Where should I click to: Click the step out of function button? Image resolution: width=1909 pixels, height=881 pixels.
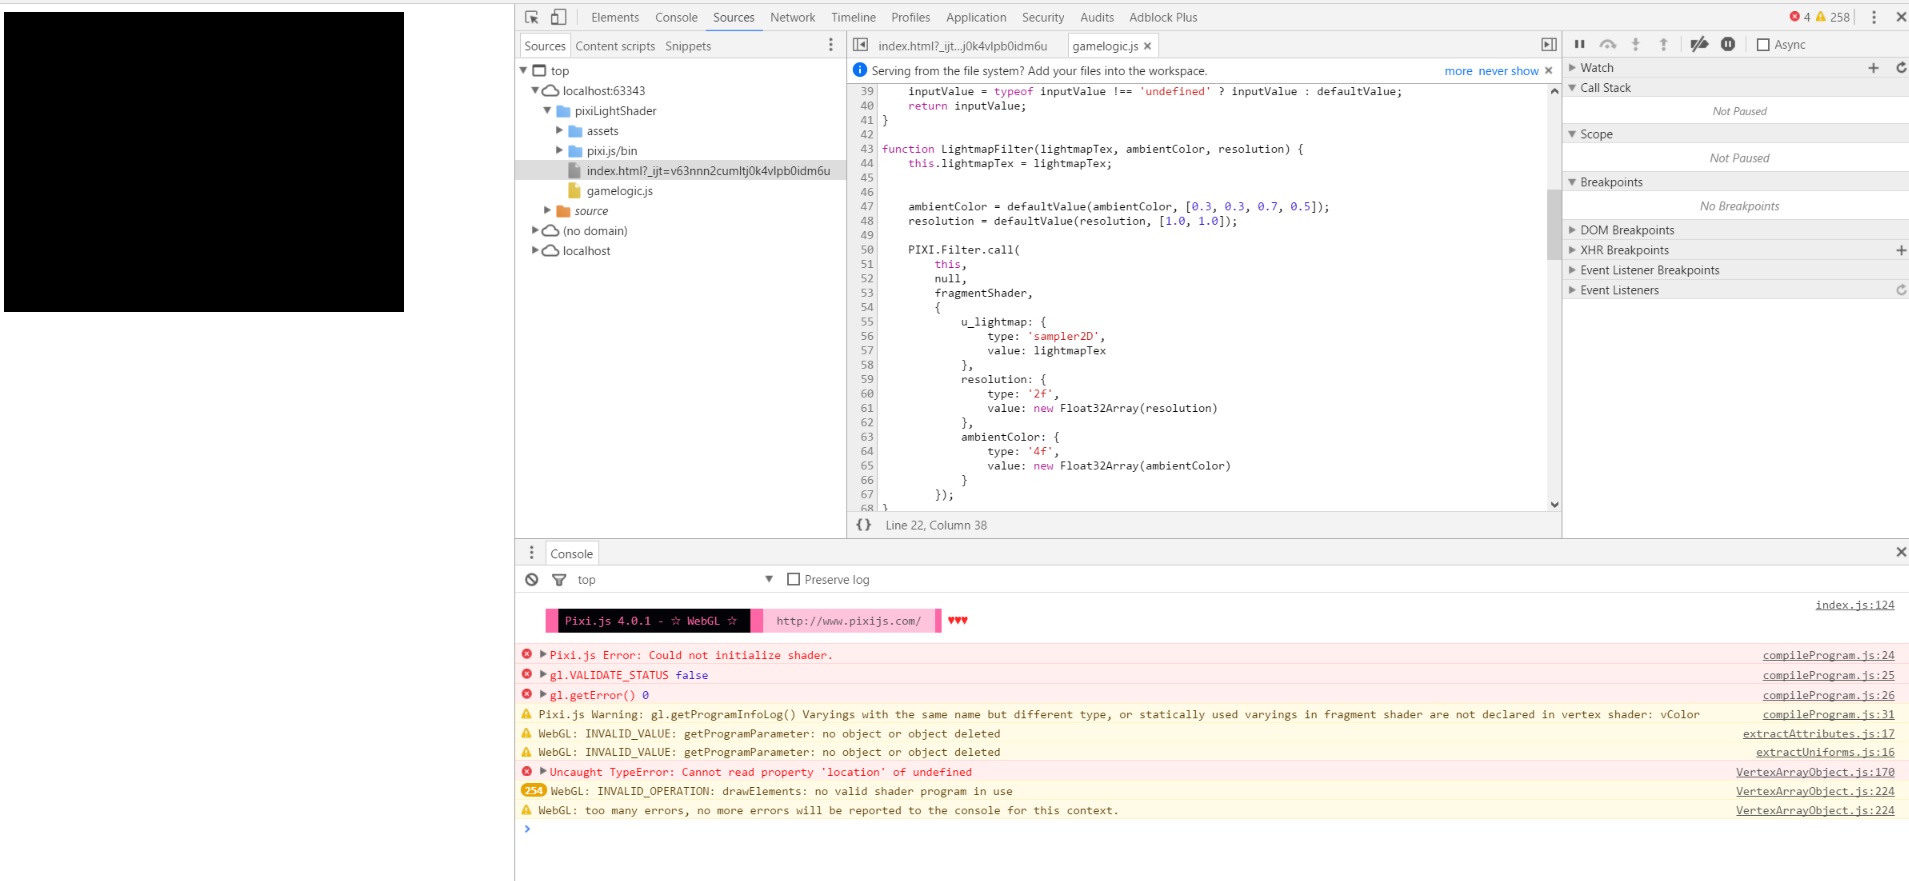(x=1664, y=44)
